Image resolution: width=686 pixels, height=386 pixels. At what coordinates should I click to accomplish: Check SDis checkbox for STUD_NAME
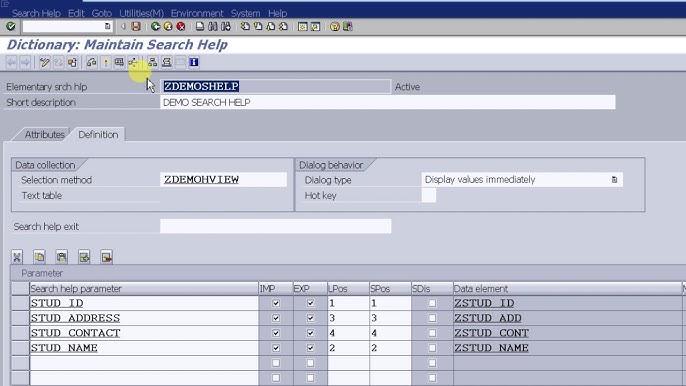(432, 347)
